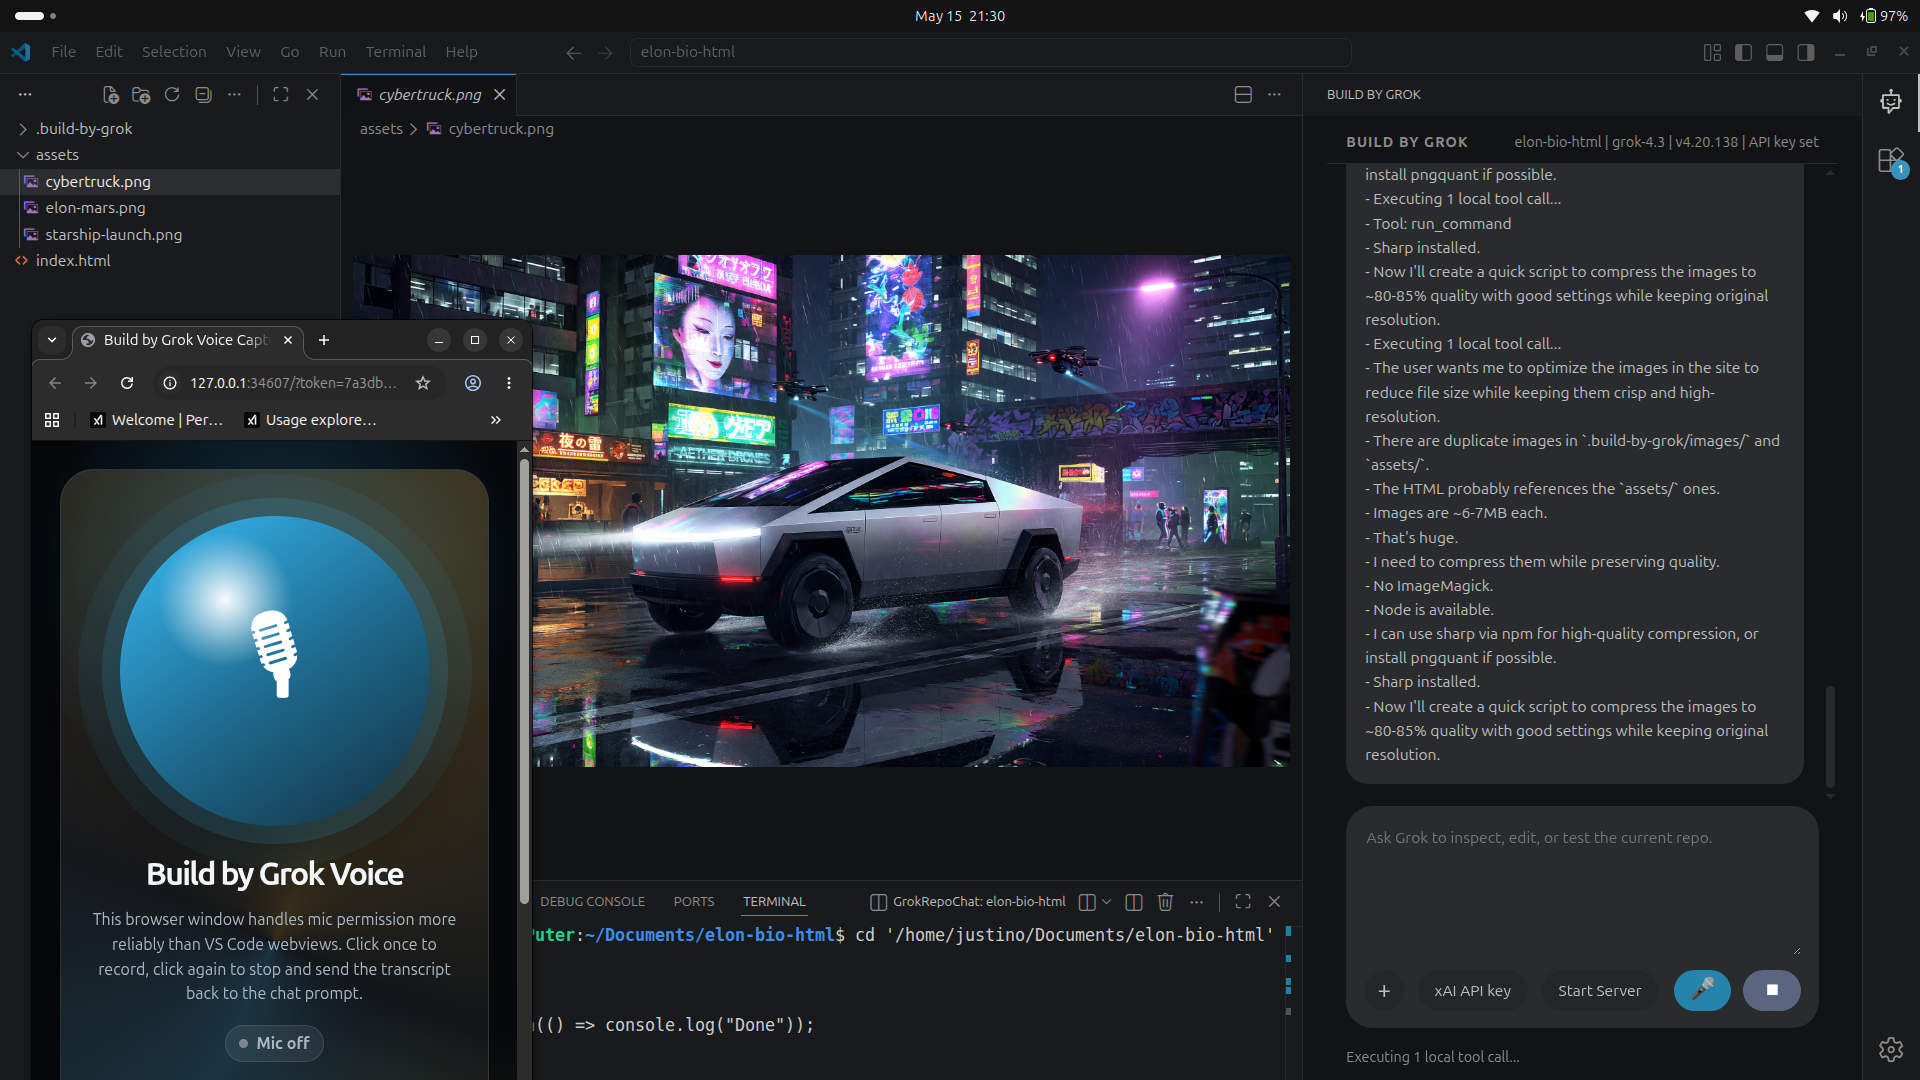Screen dimensions: 1920x1080
Task: View site information icon in address bar
Action: pyautogui.click(x=170, y=383)
